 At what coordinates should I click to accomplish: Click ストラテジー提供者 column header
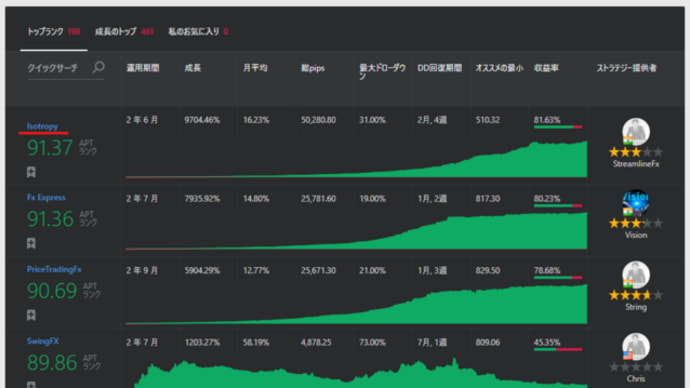pos(626,68)
